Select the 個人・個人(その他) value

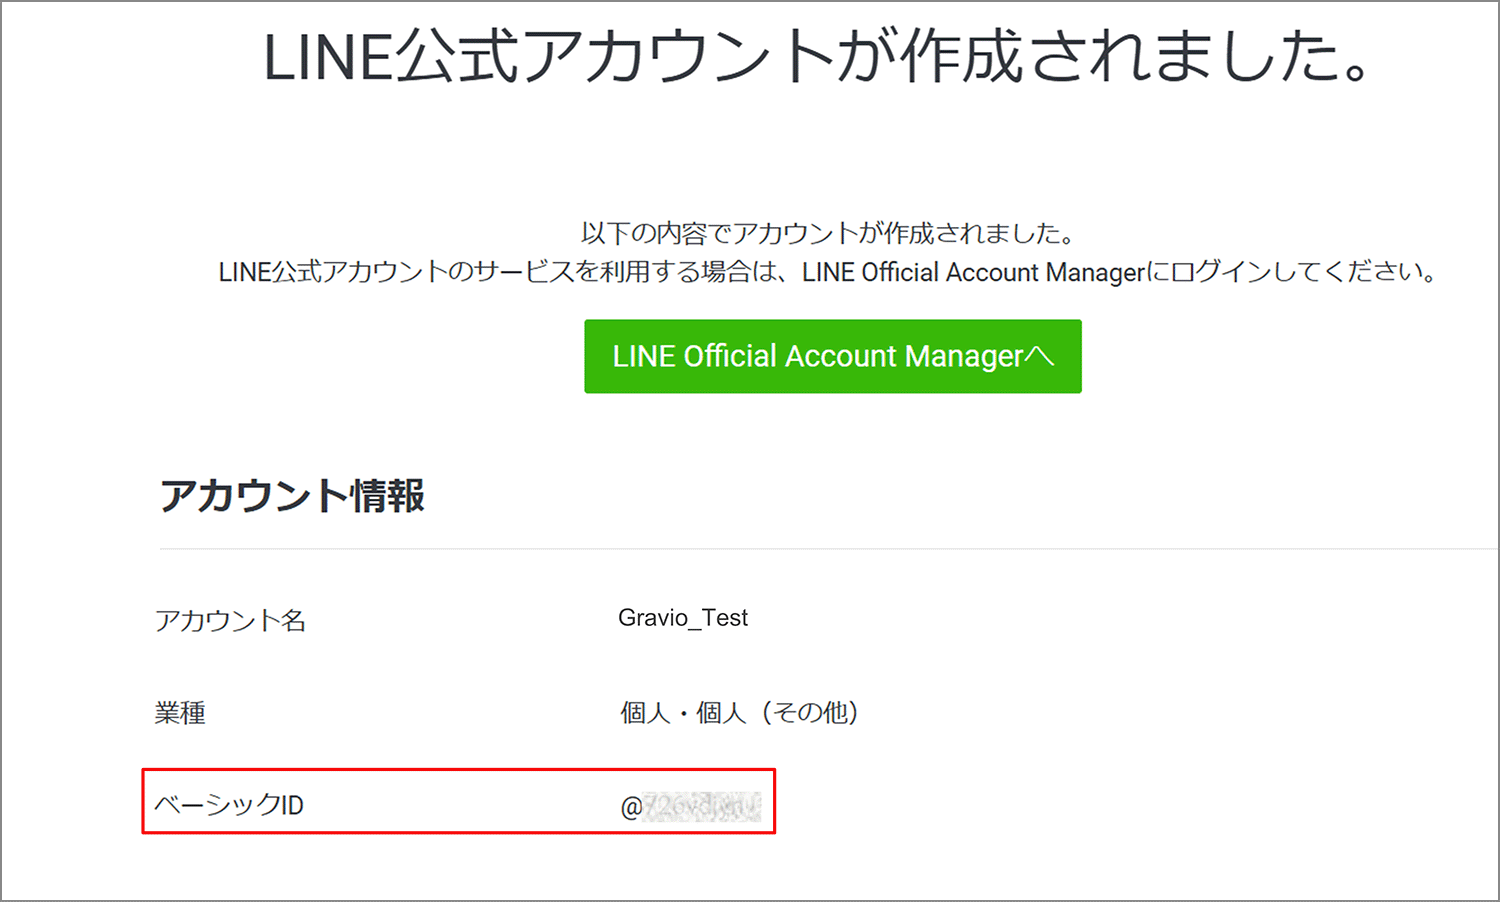[x=739, y=712]
